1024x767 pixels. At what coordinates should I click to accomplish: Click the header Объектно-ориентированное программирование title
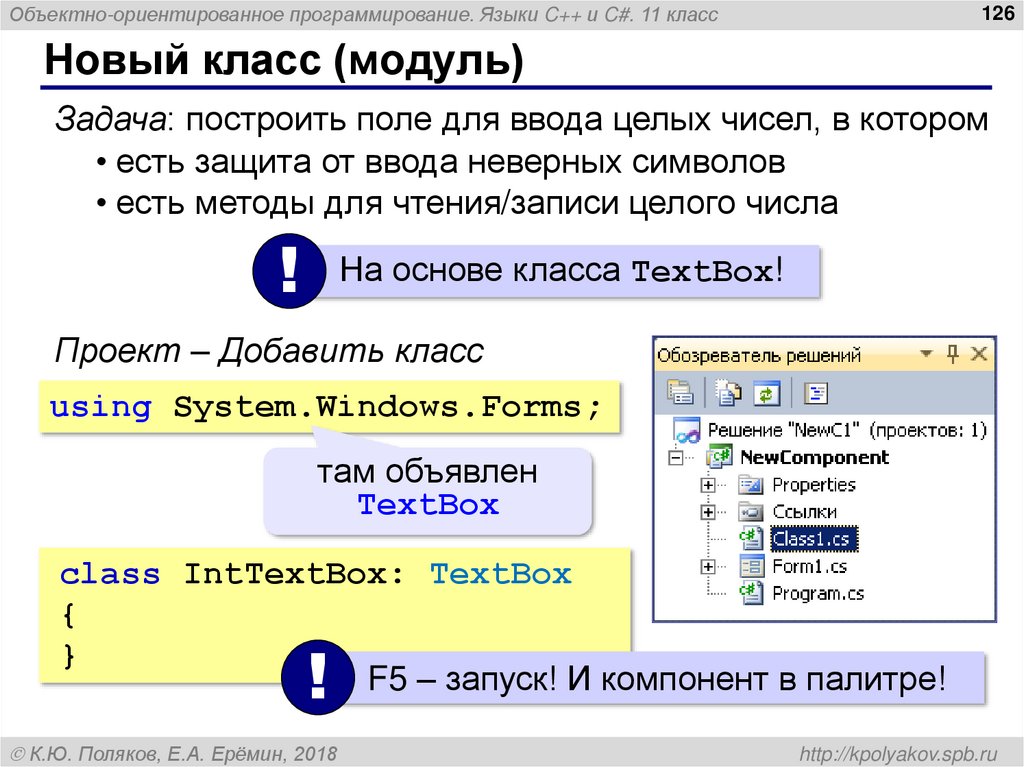point(364,14)
